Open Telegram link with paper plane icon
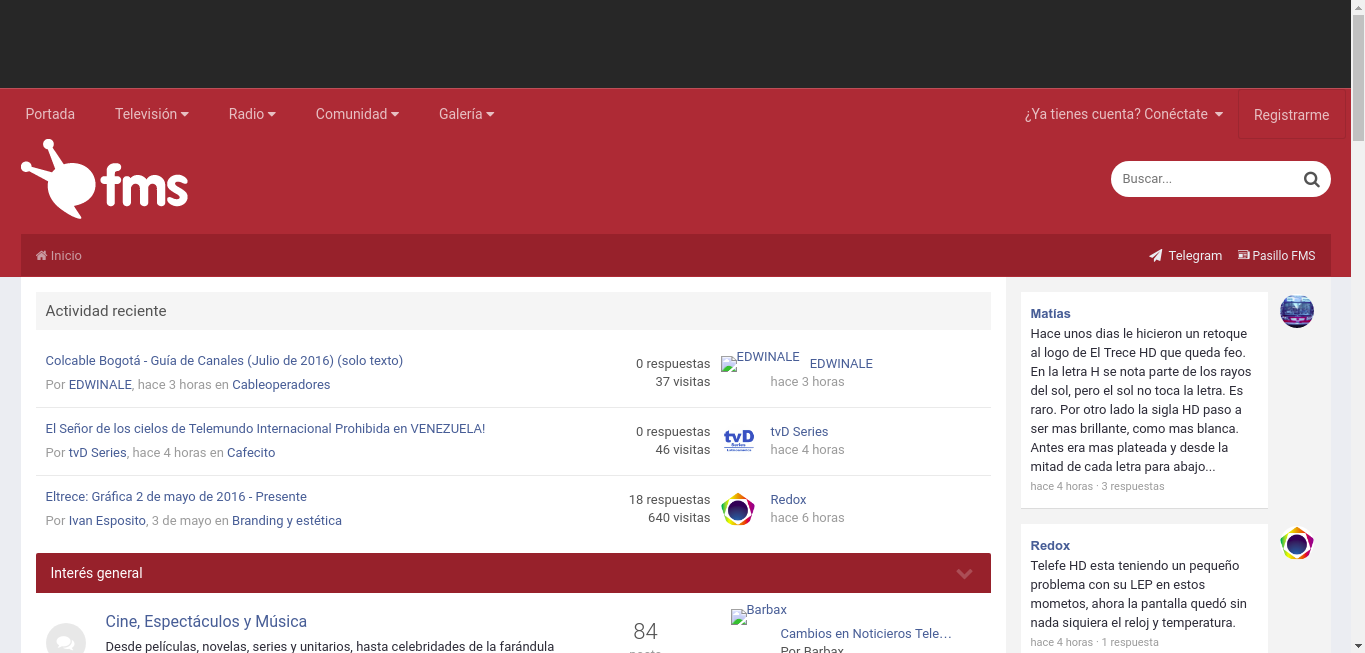 pyautogui.click(x=1185, y=256)
